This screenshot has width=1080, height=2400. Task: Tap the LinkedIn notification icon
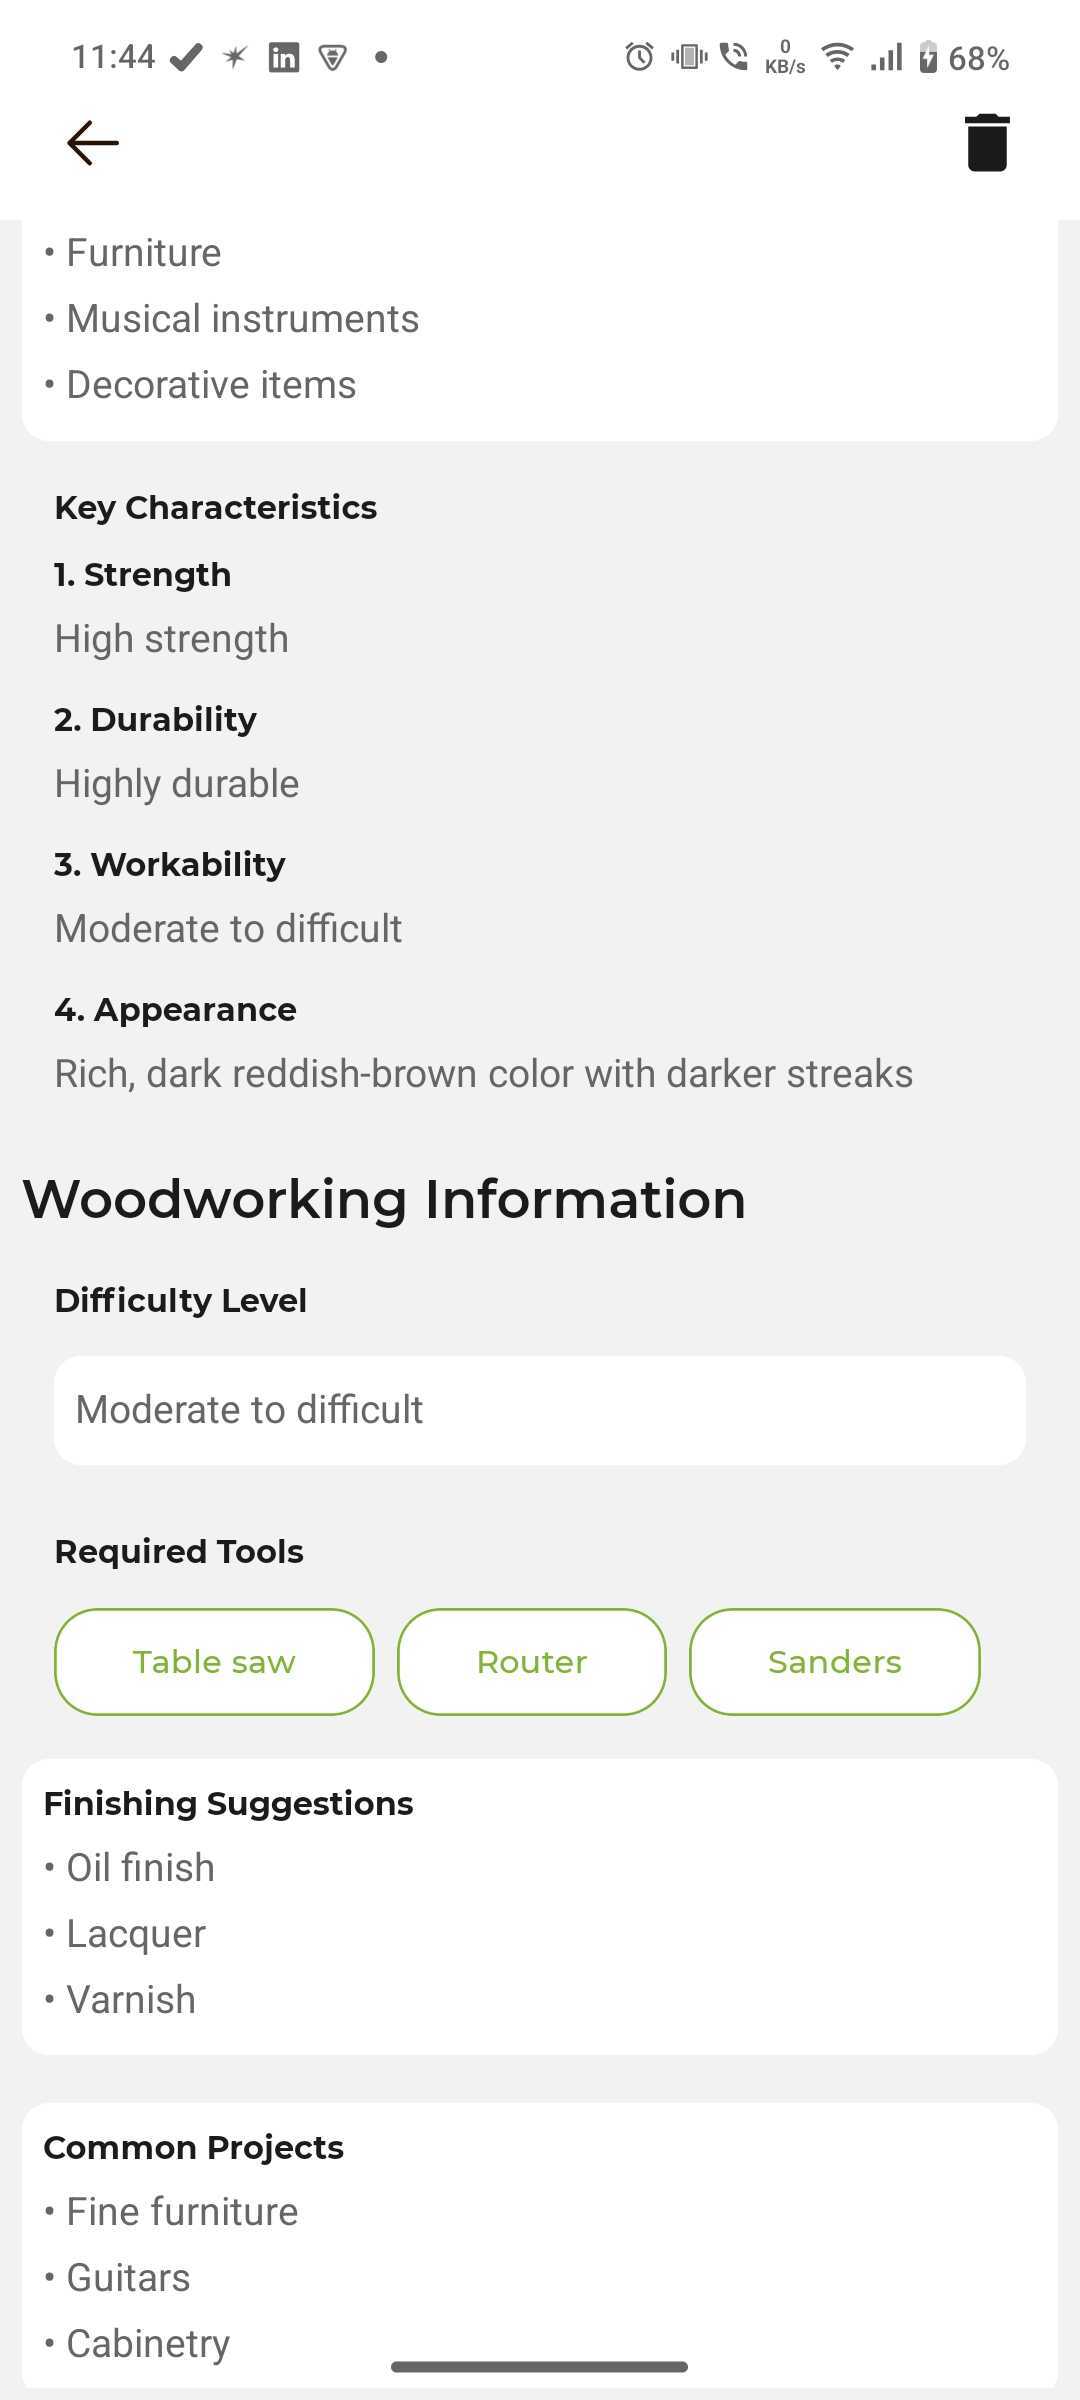(284, 57)
